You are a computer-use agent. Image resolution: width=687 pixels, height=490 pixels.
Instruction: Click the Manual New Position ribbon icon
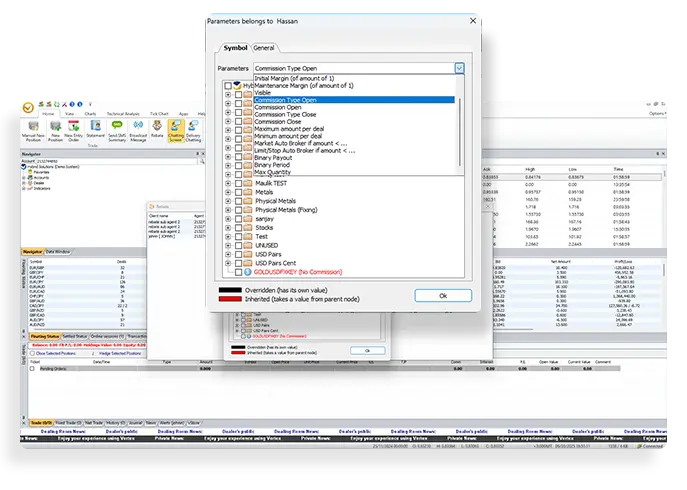click(x=33, y=131)
